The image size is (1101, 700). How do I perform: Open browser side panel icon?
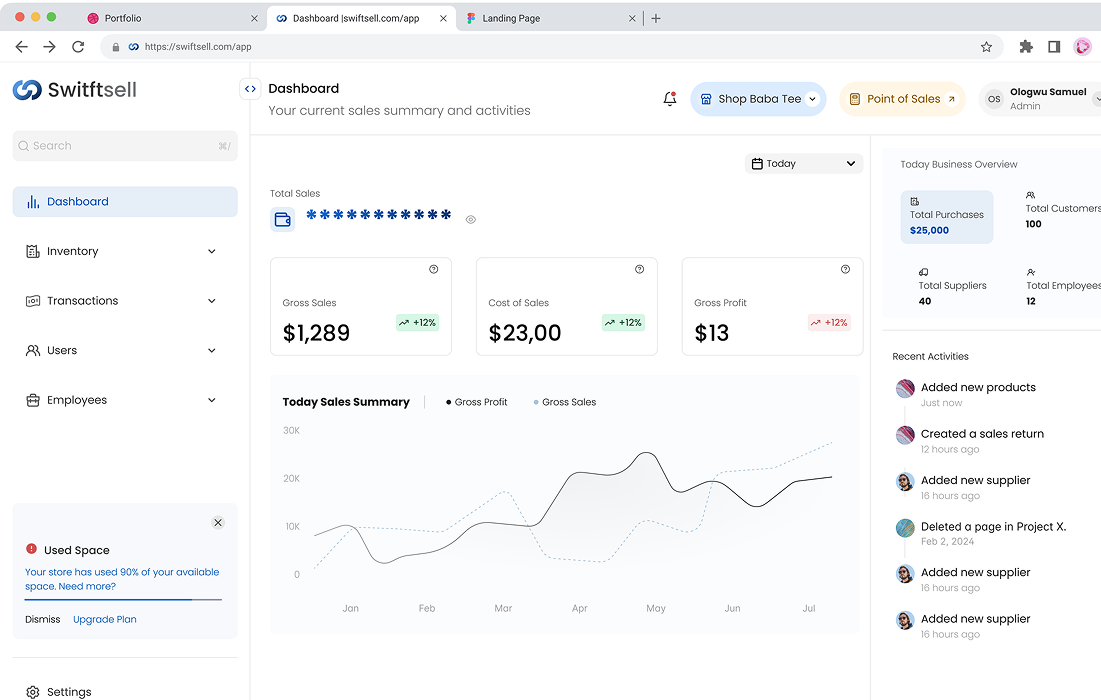[x=1054, y=47]
